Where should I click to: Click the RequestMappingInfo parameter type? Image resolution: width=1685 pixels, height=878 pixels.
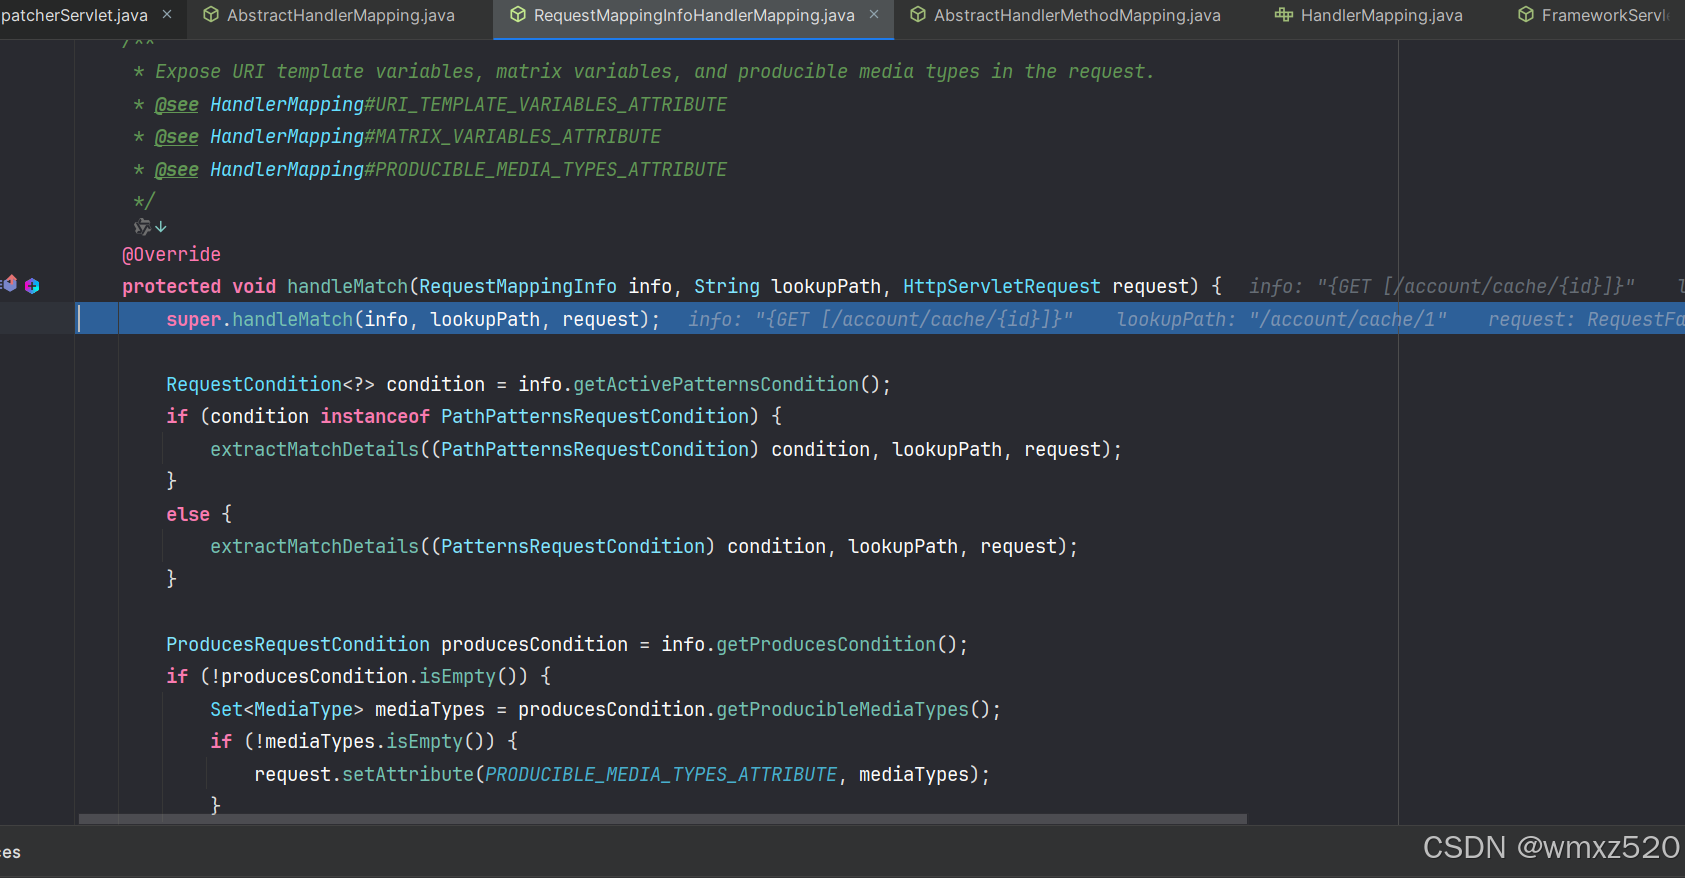click(x=518, y=286)
